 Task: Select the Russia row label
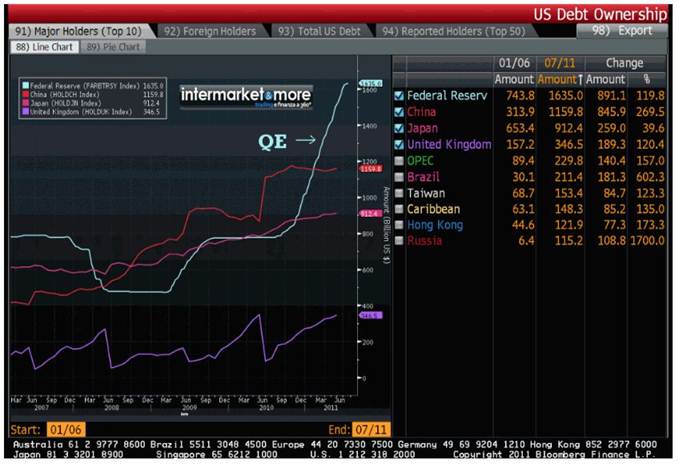424,241
